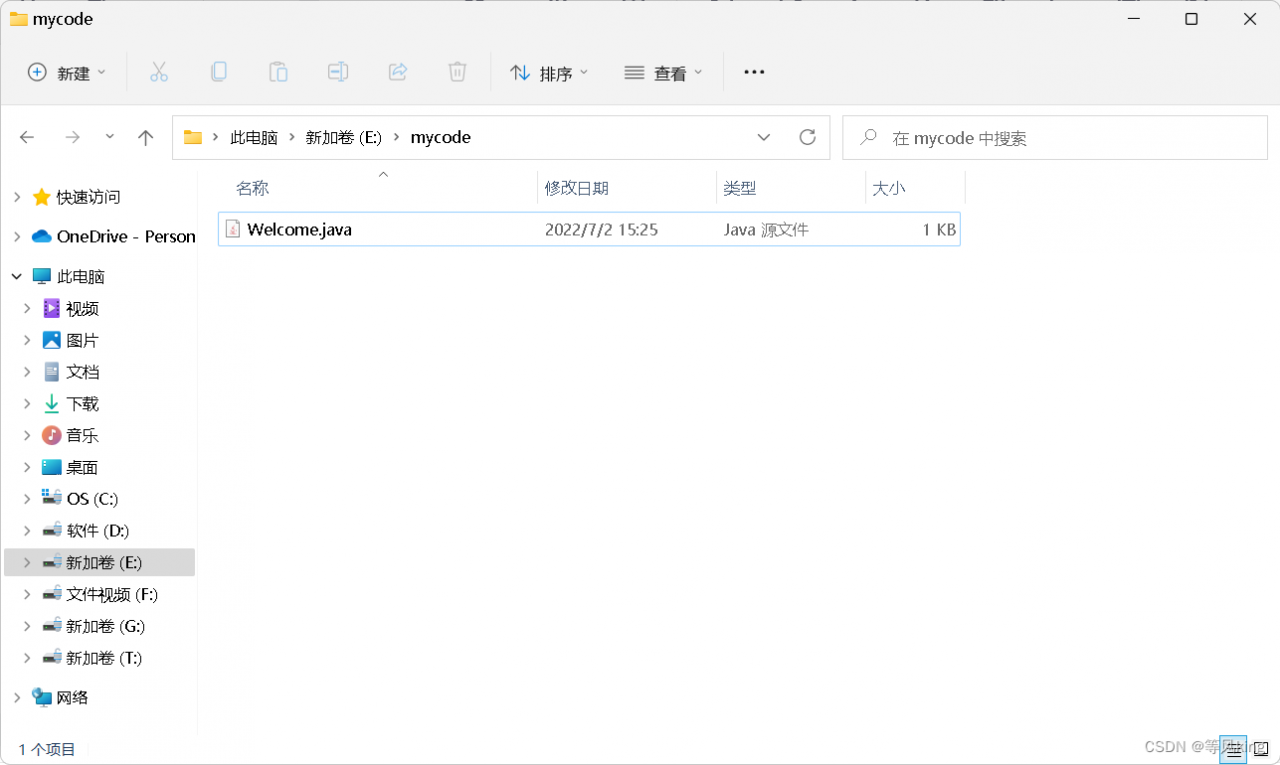Select 新加卷 (T:) in the sidebar

point(100,658)
